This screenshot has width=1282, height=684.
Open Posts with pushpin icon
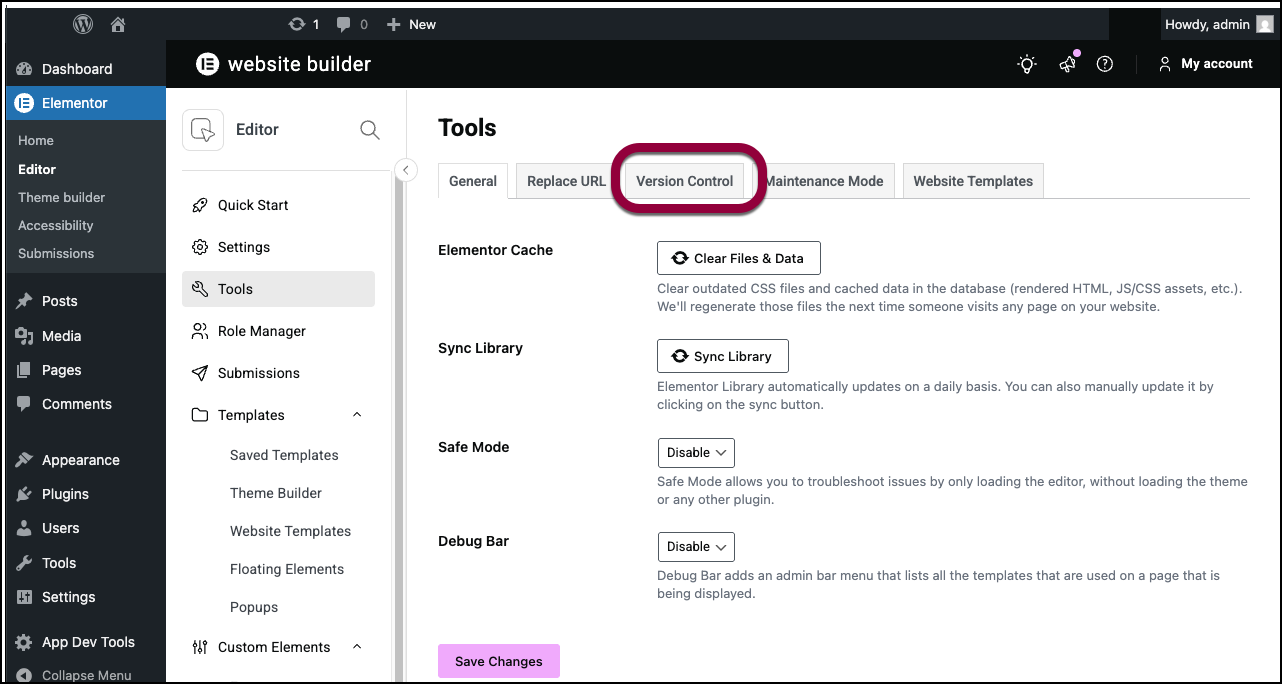(85, 301)
